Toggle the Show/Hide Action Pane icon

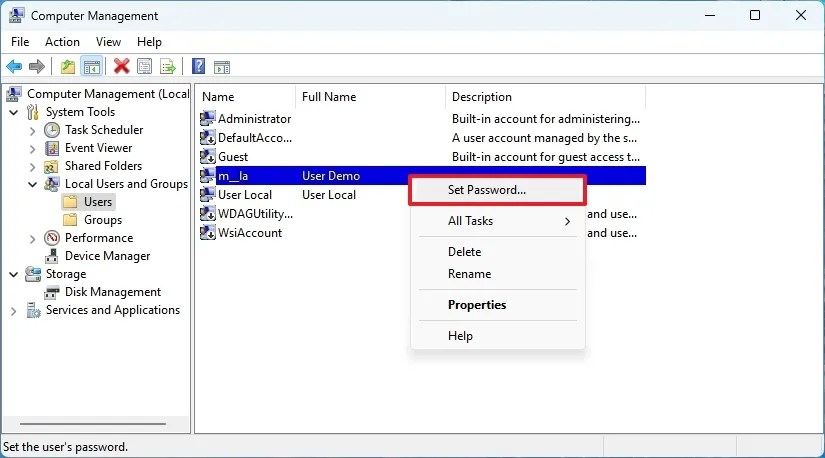pyautogui.click(x=222, y=67)
